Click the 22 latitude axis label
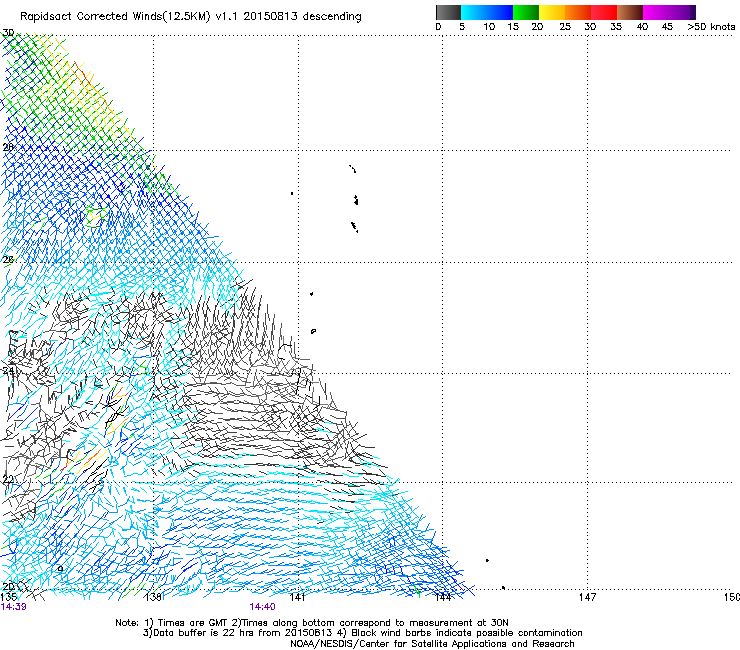 8,480
